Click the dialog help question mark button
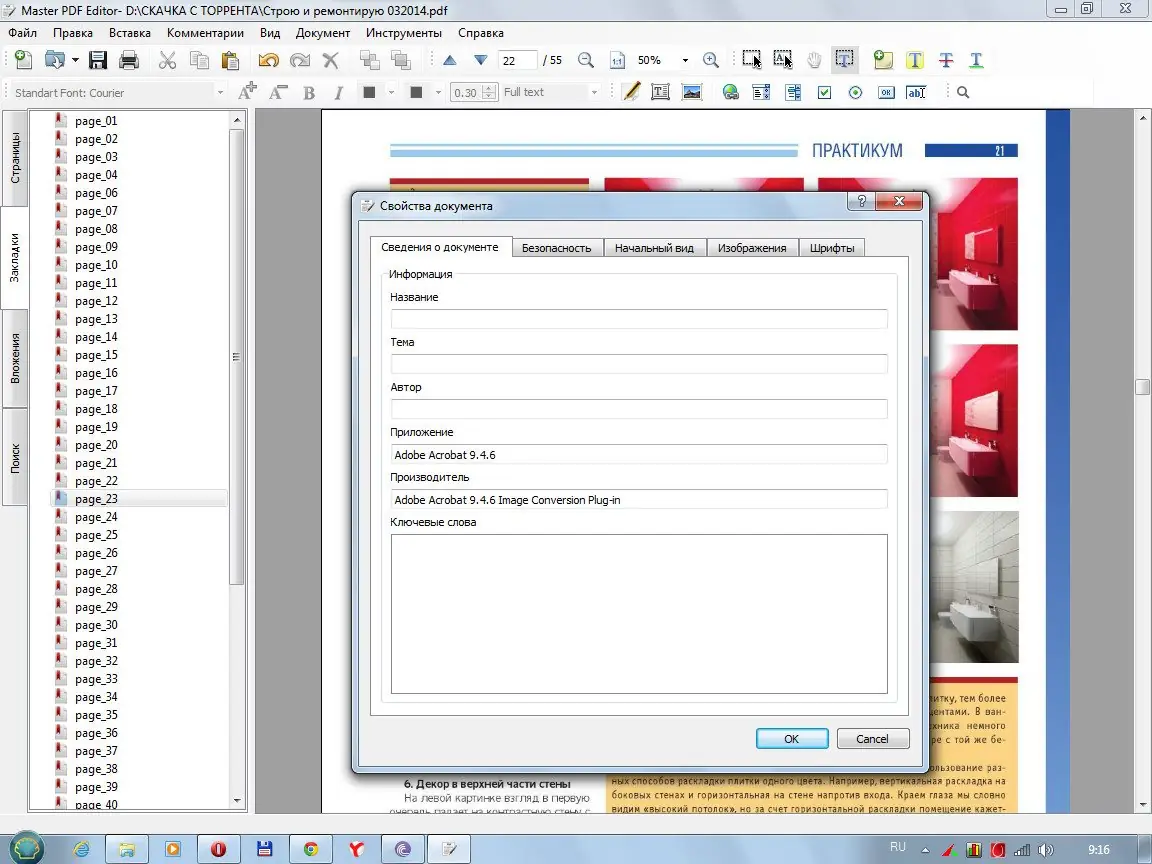 tap(862, 201)
